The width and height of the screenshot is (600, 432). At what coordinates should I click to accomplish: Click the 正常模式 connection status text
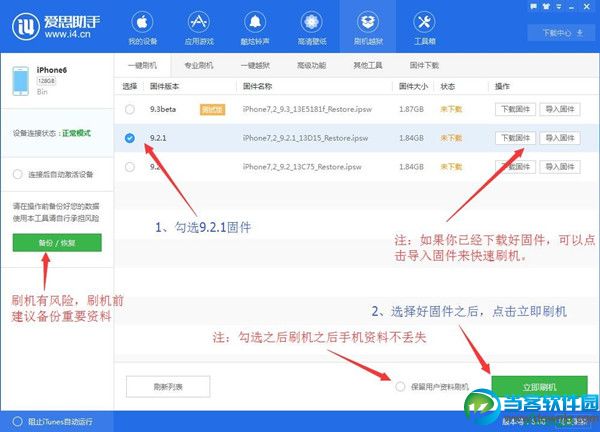77,133
